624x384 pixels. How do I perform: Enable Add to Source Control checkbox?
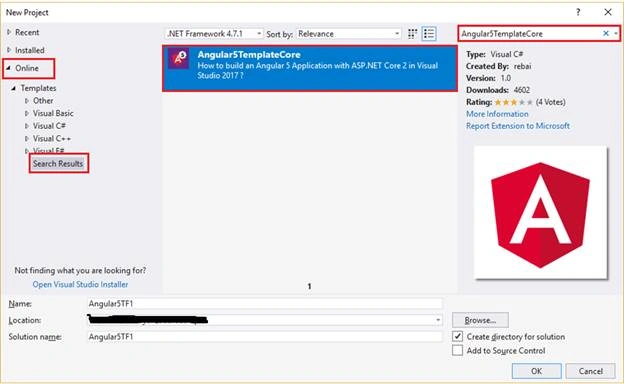tap(458, 351)
